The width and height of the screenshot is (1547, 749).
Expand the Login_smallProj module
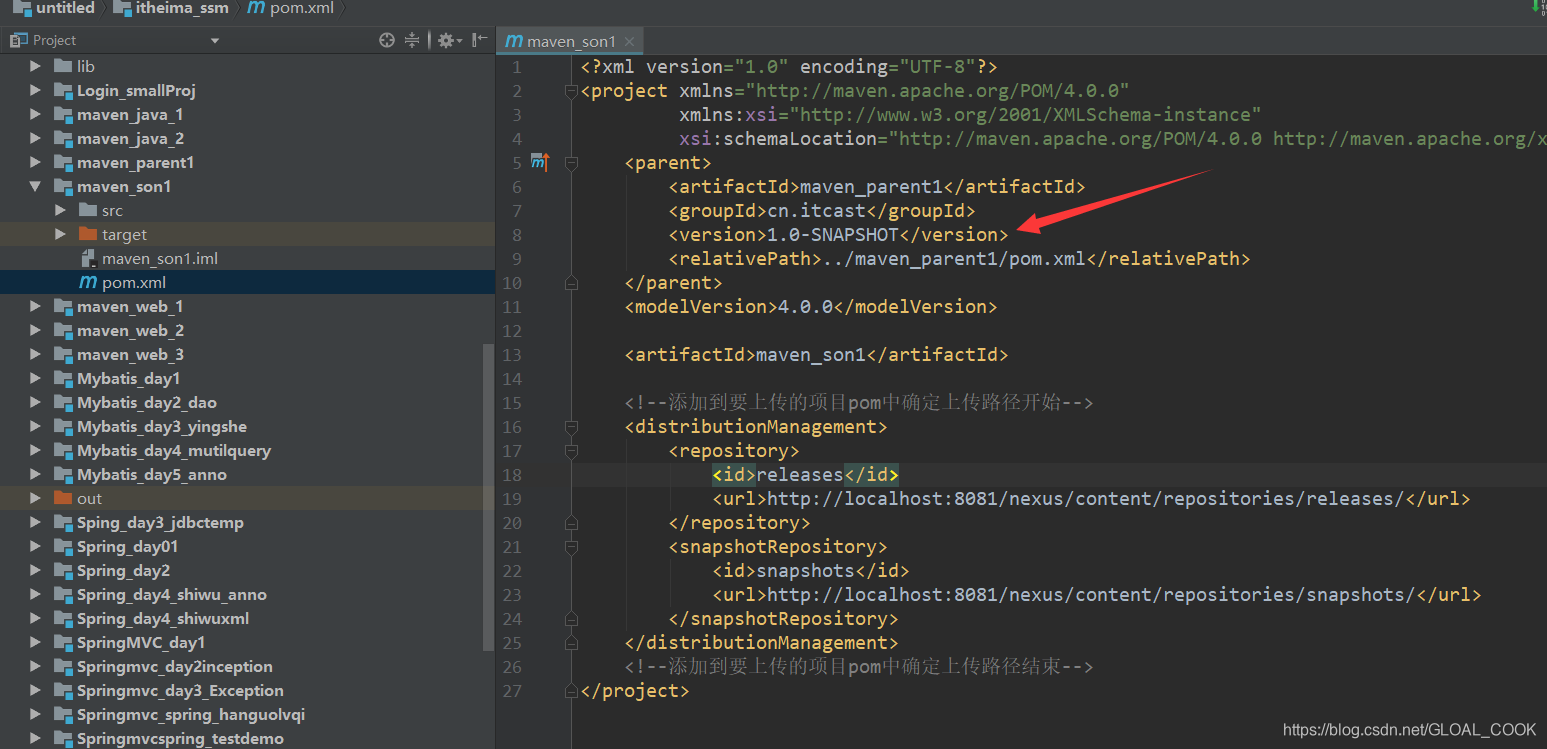click(x=36, y=90)
